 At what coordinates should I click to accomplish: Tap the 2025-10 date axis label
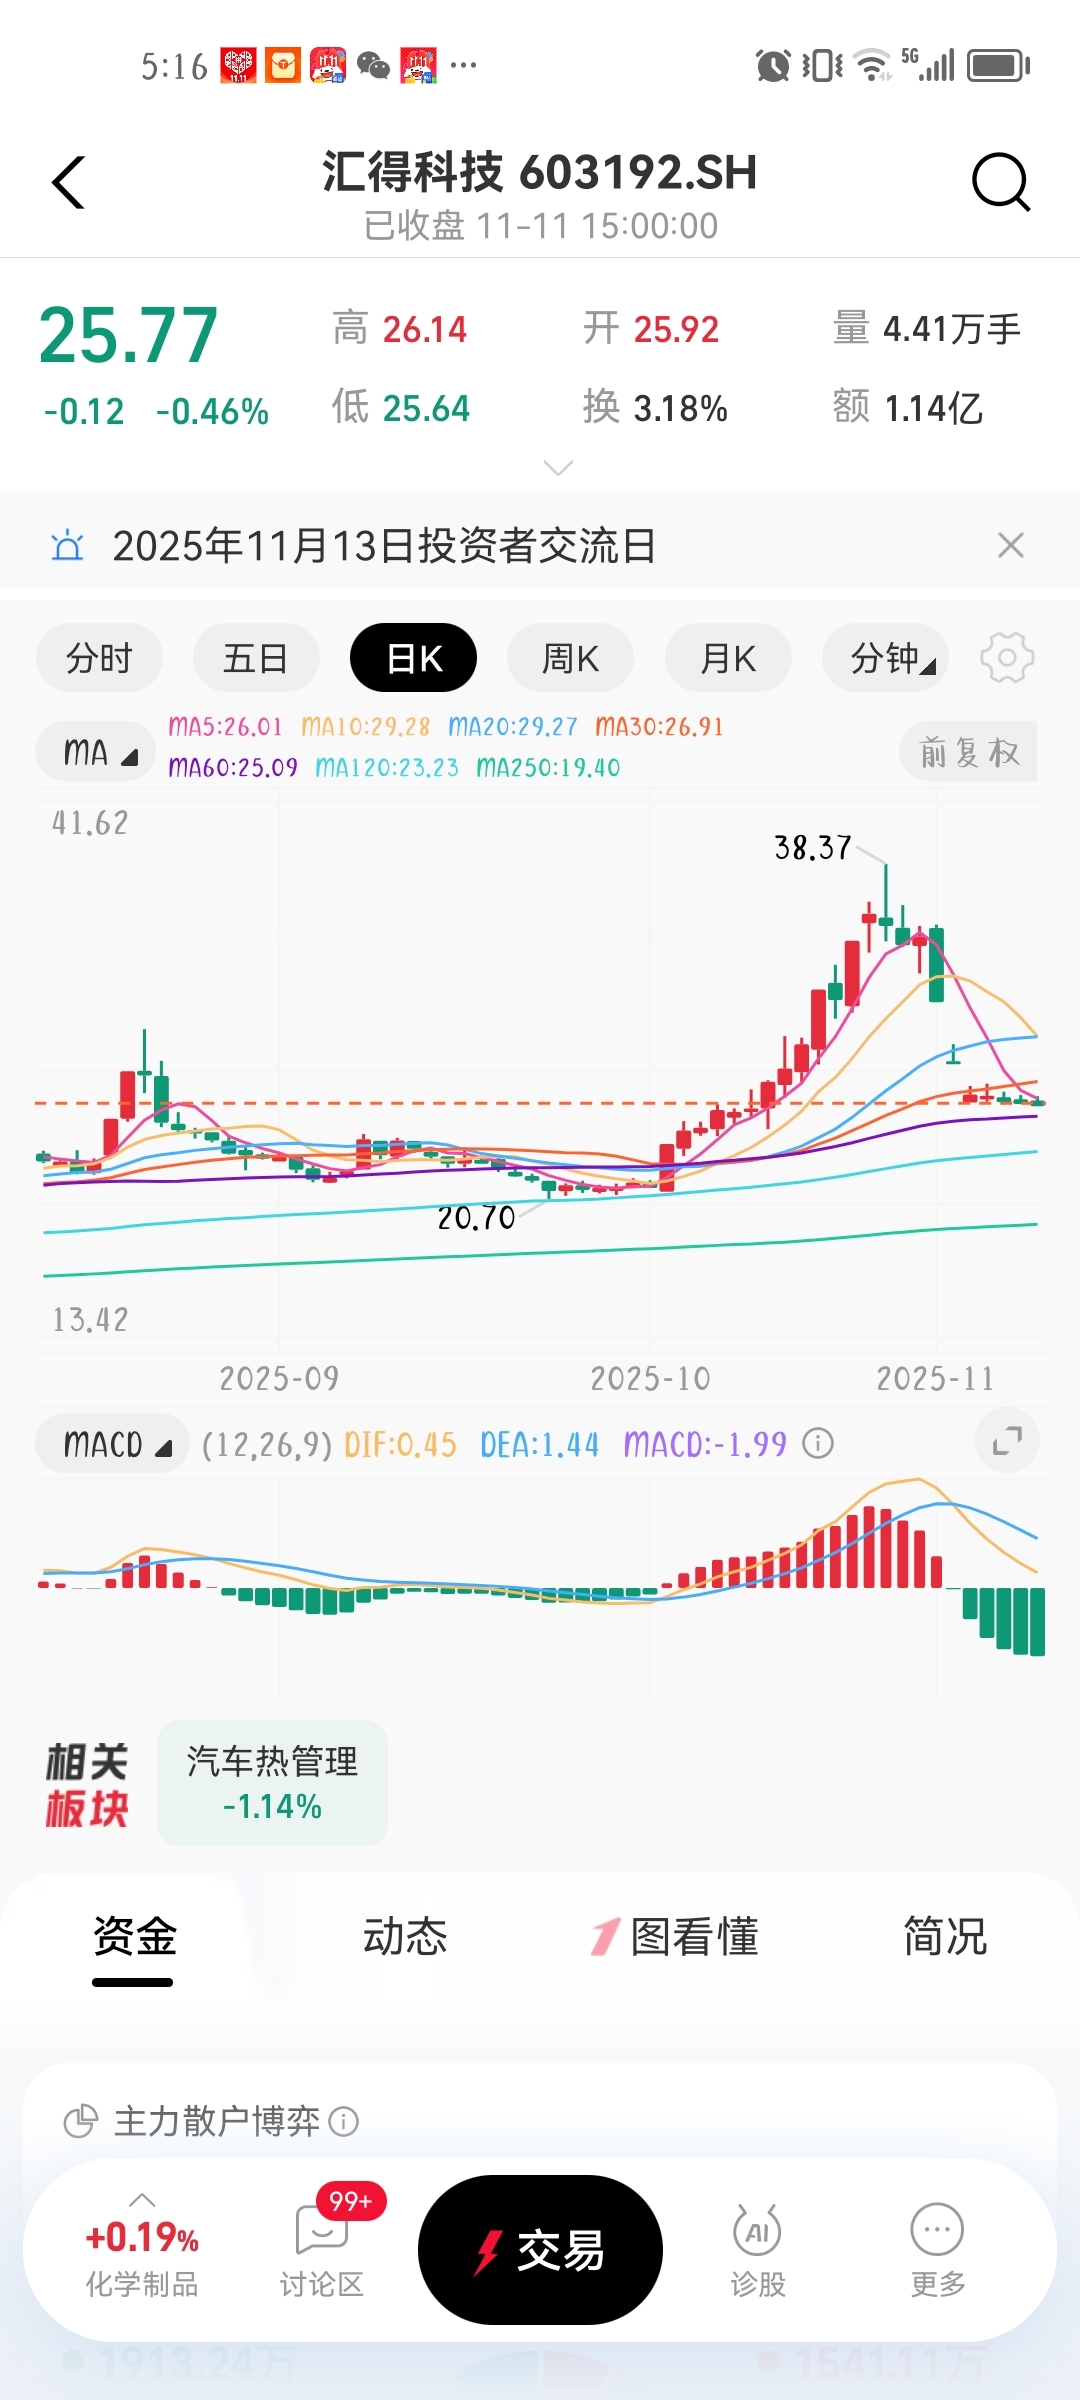coord(650,1379)
